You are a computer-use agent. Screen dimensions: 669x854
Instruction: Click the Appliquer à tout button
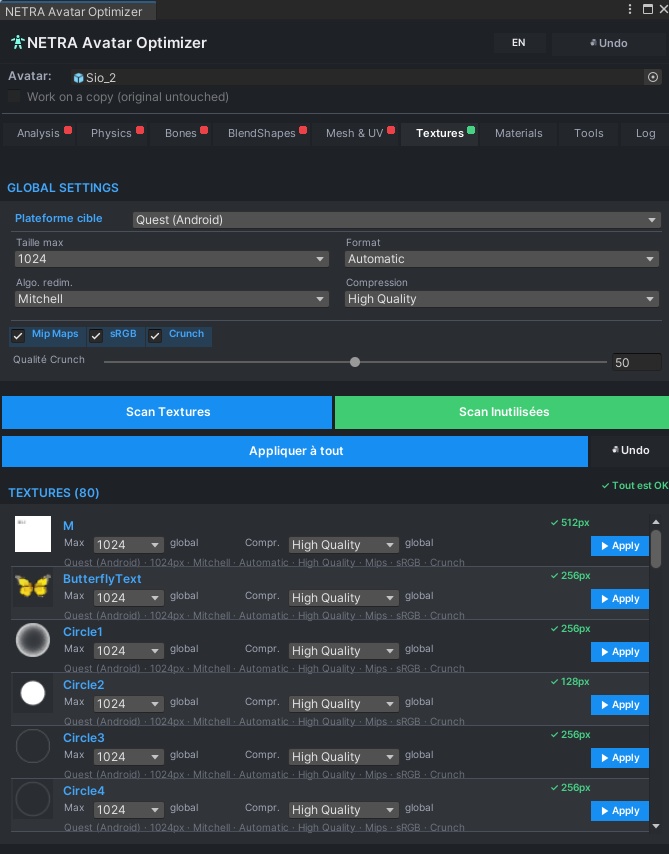click(x=295, y=451)
